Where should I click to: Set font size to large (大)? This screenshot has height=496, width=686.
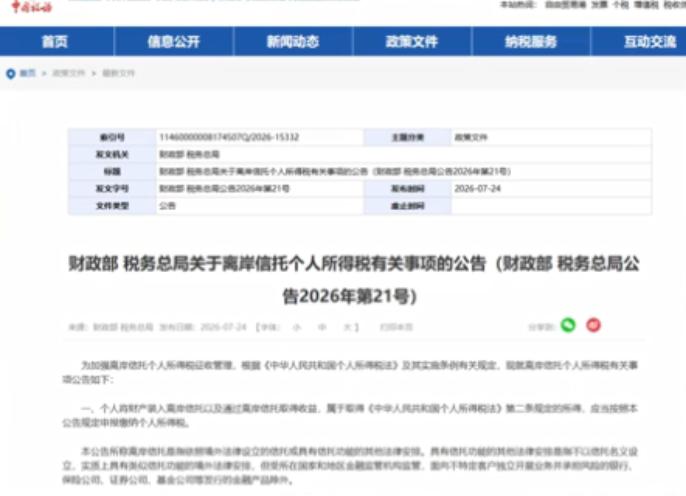coord(347,327)
